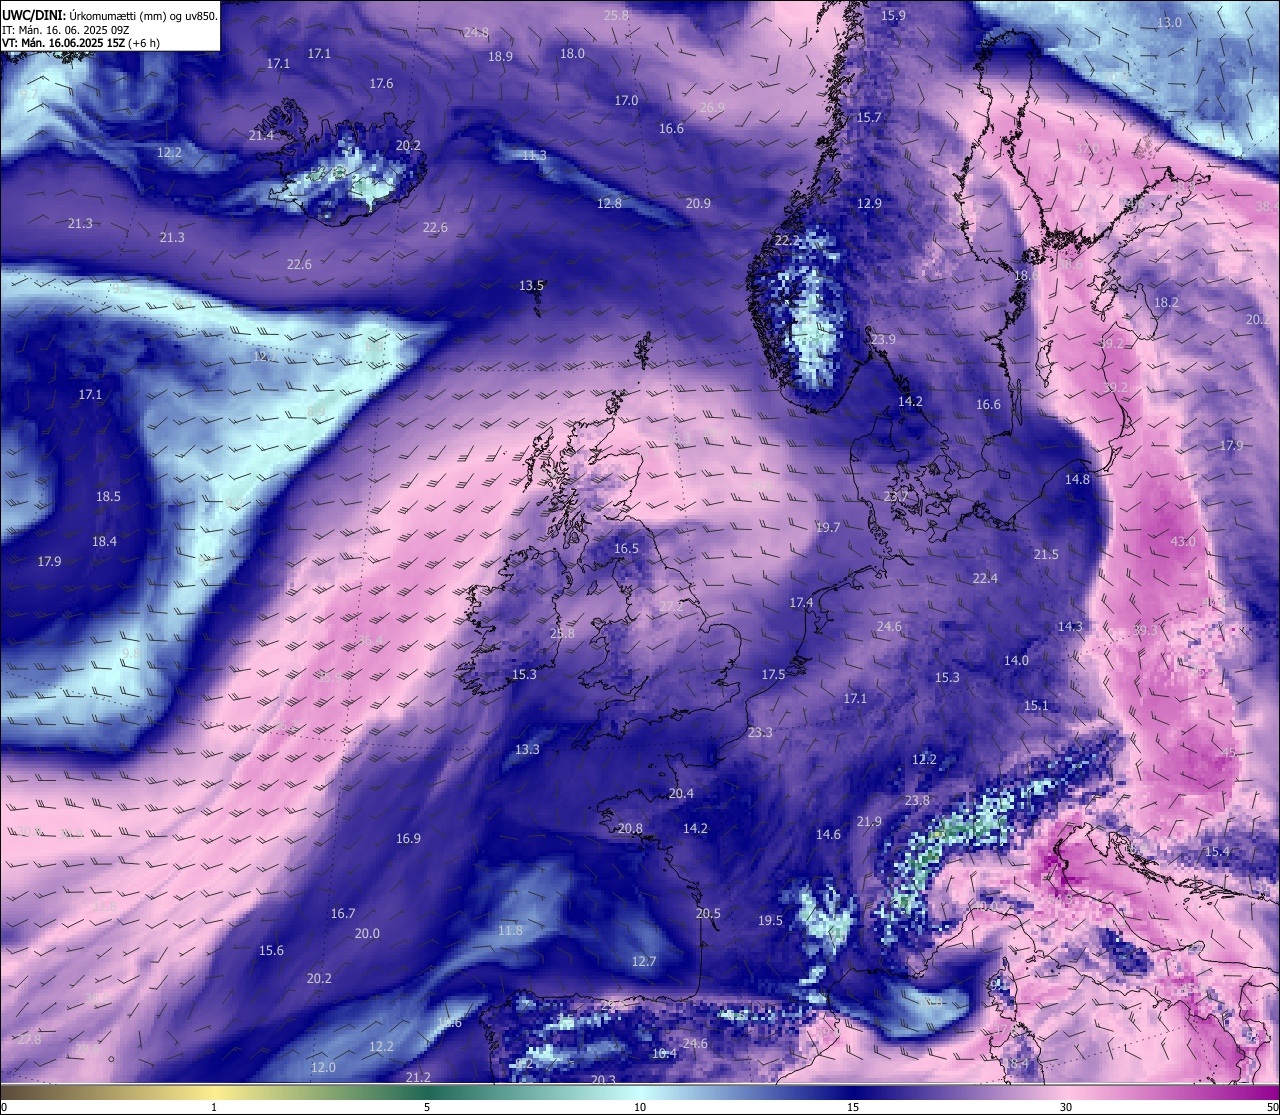1280x1115 pixels.
Task: Click the 5 tick label on the colour scale
Action: (x=427, y=1107)
